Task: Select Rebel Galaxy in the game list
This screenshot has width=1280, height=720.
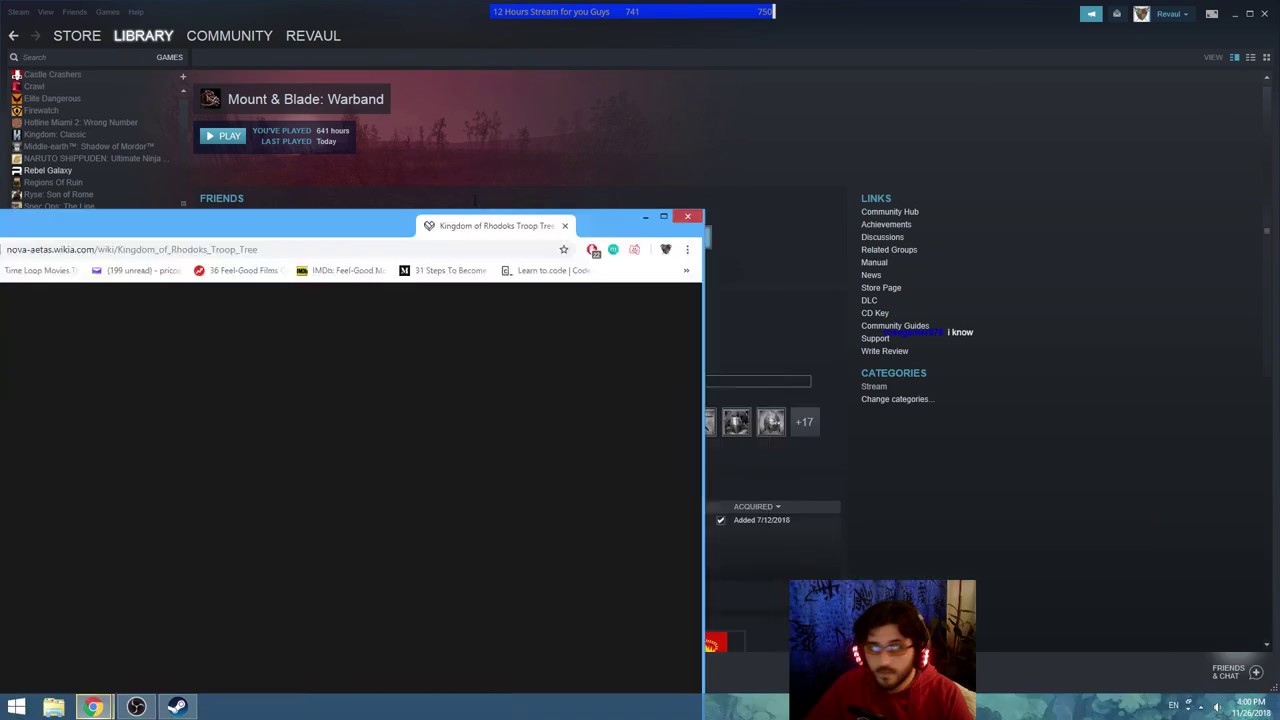Action: 48,171
